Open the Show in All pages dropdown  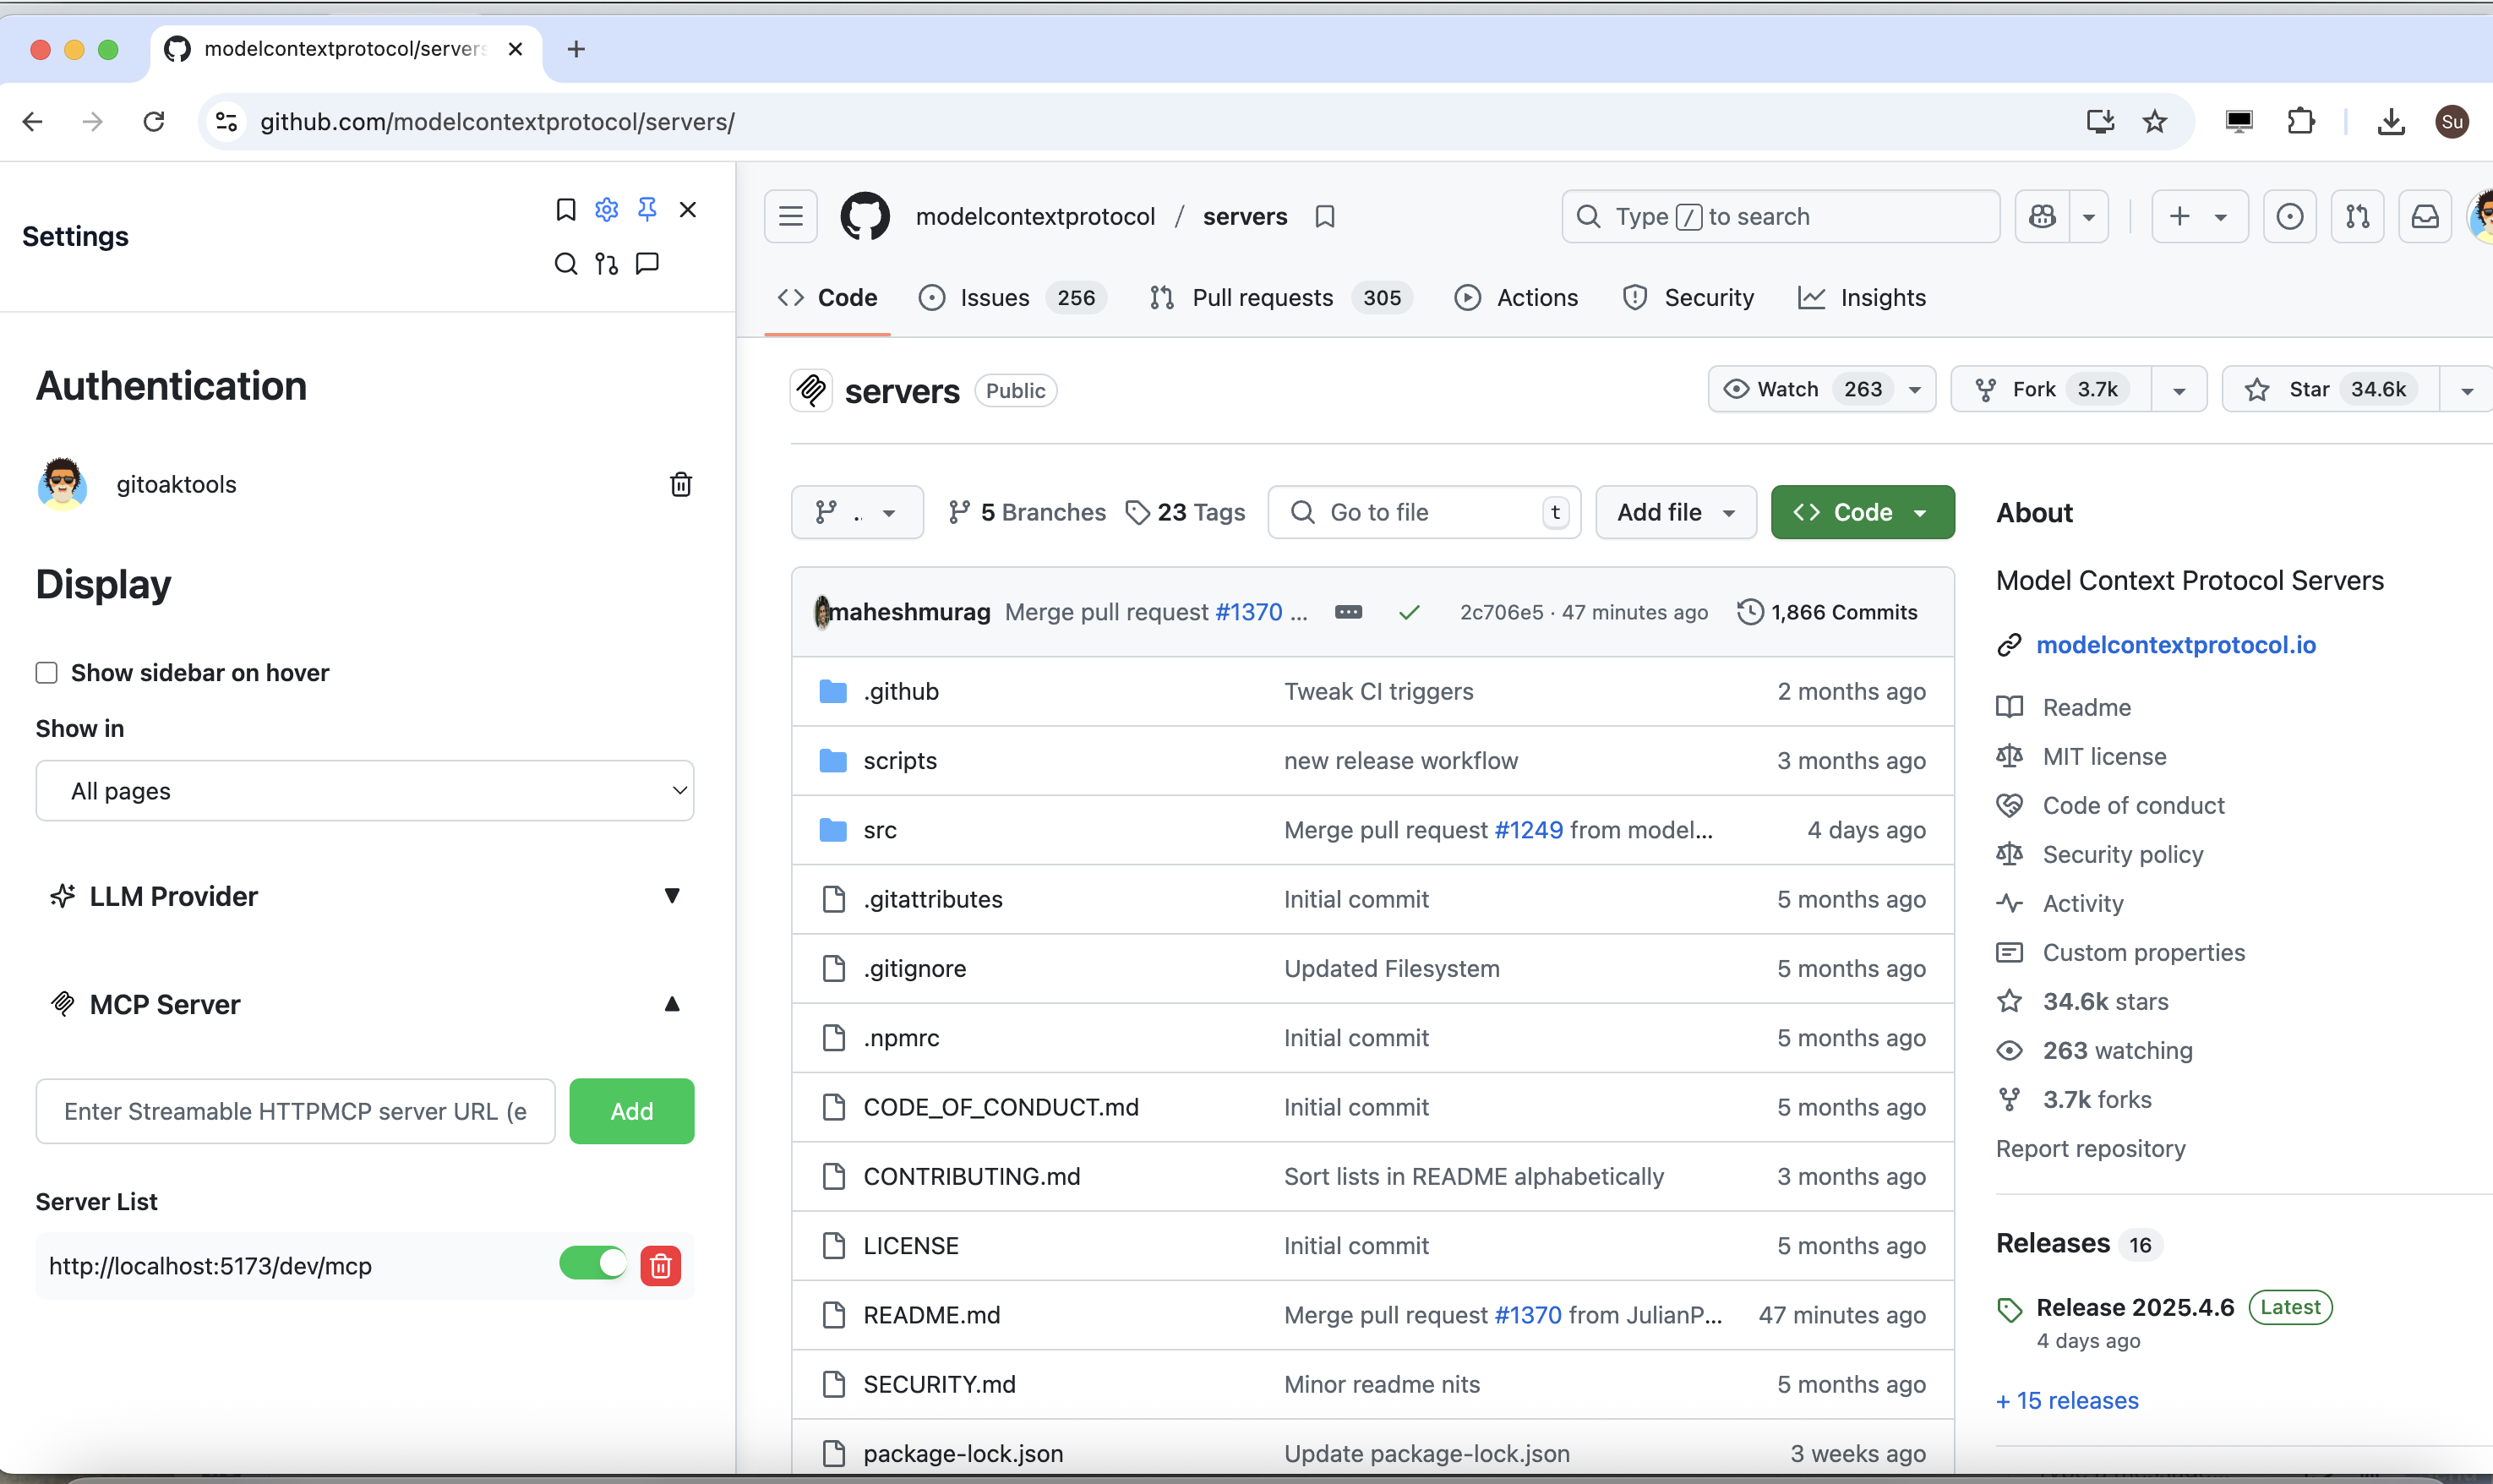[364, 791]
